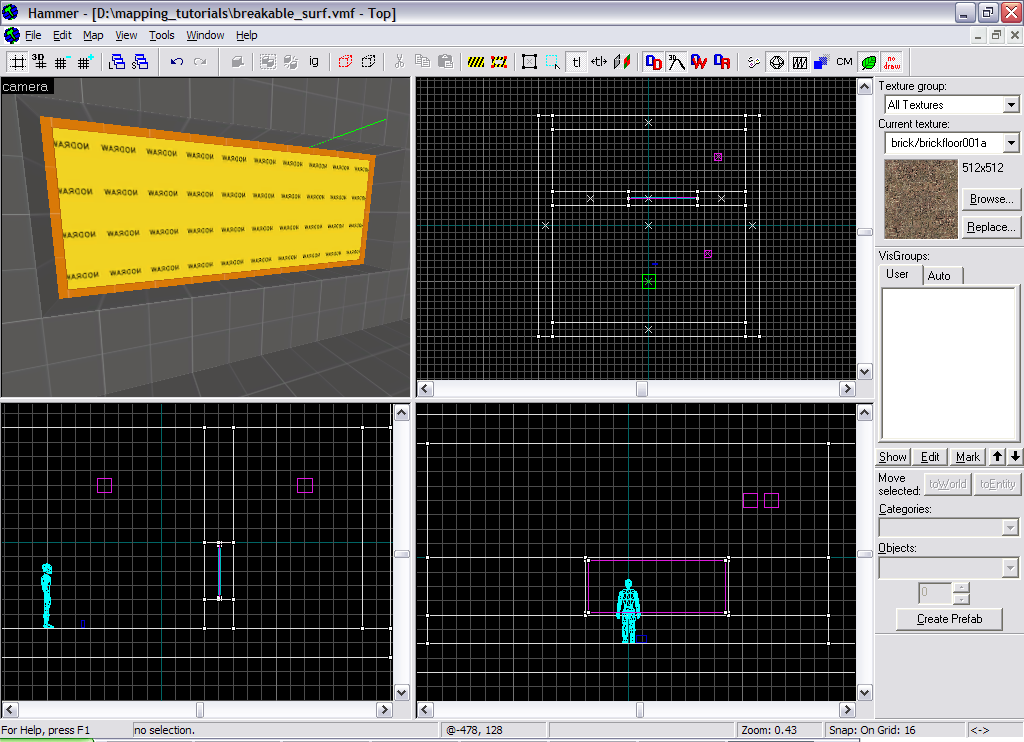Screen dimensions: 1024x742
Task: Hide selected objects with red dashed box icon
Action: 345,62
